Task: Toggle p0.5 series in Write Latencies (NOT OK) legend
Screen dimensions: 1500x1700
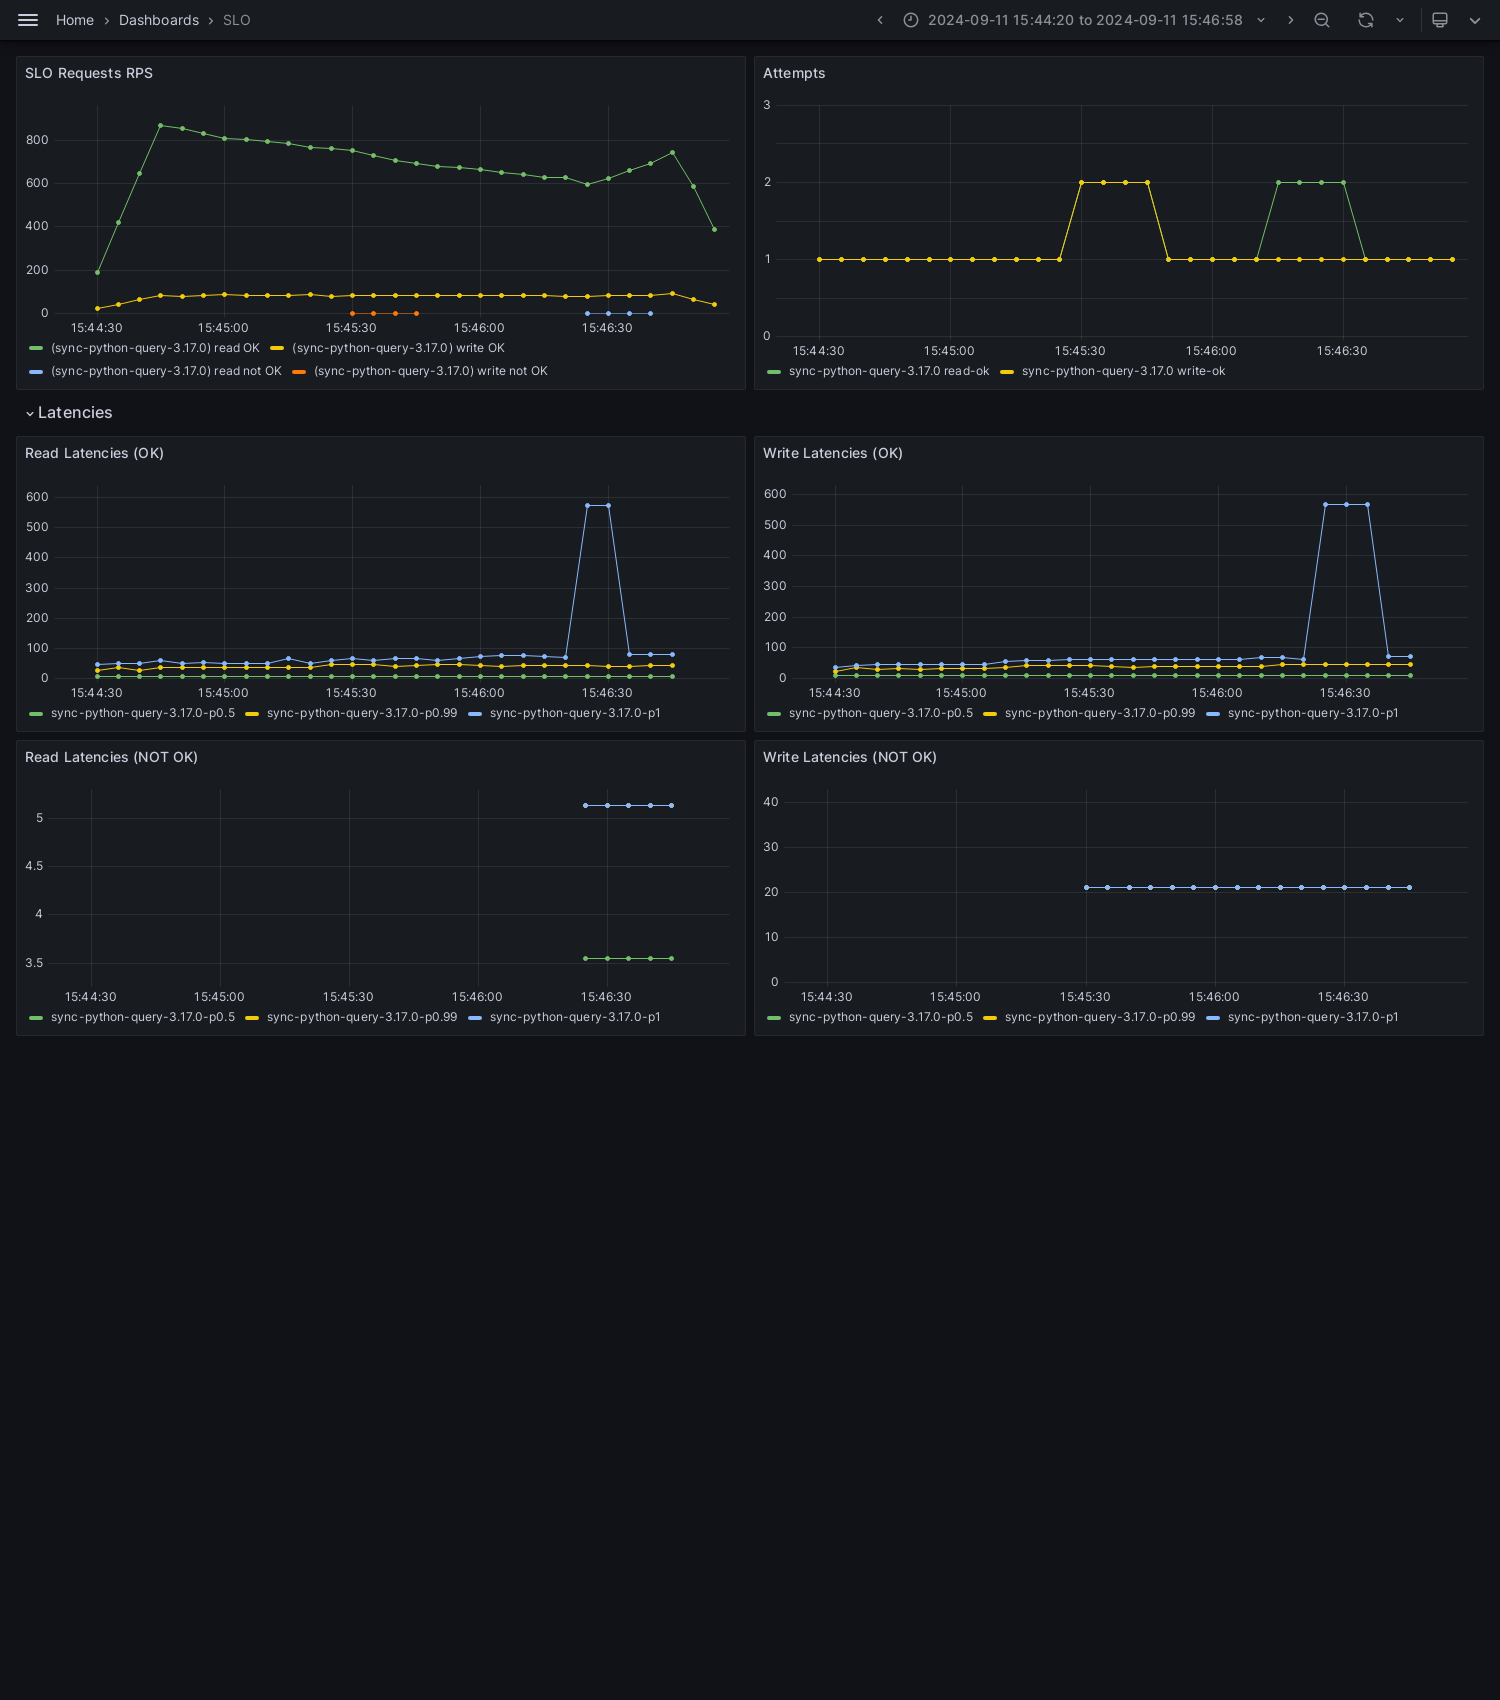Action: (881, 1017)
